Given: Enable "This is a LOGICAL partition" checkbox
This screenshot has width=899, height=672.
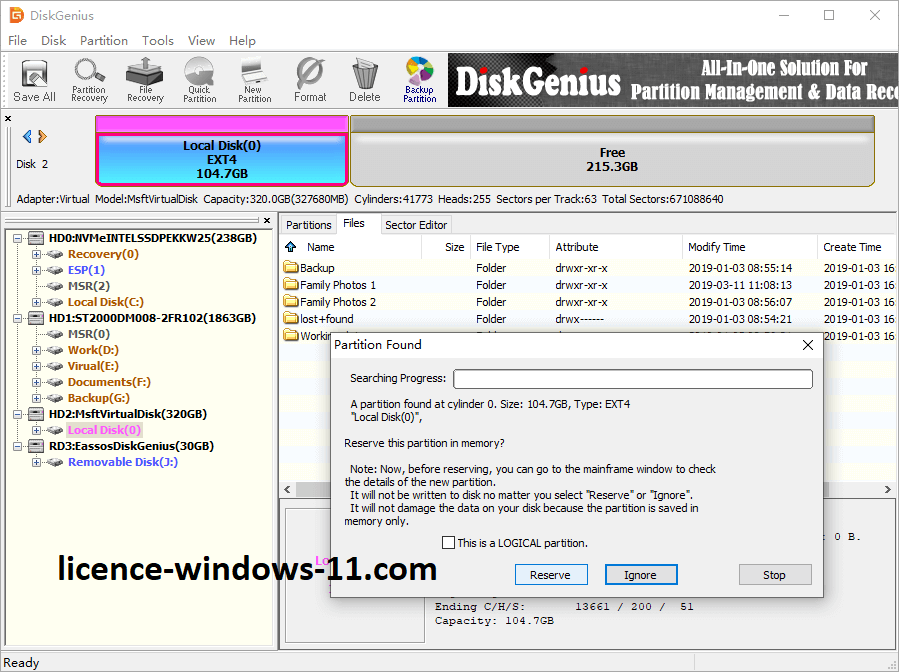Looking at the screenshot, I should (449, 543).
